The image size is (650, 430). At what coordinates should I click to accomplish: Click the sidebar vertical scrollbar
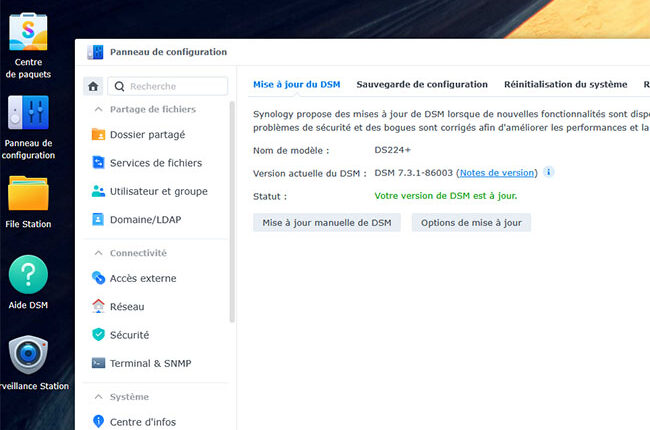point(232,212)
